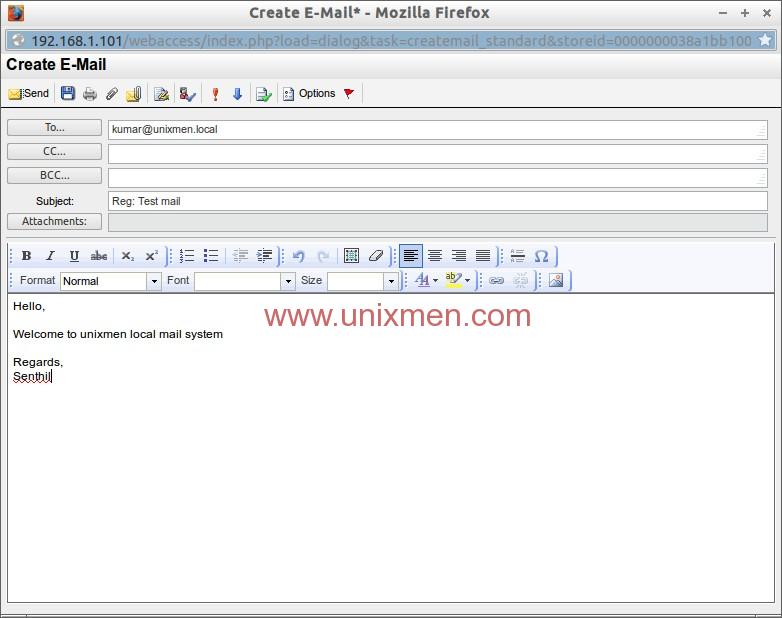Click the Firefox address bar URL
The width and height of the screenshot is (782, 618).
pos(391,40)
